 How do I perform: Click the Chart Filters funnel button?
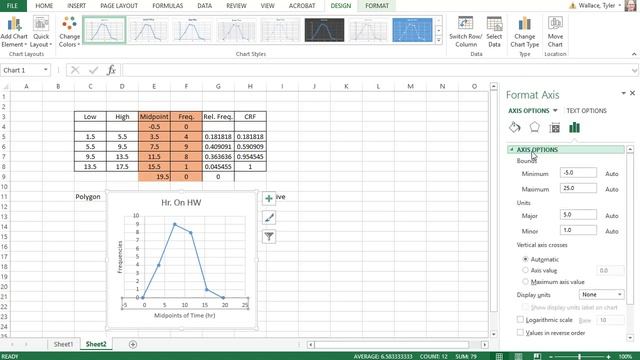point(269,236)
